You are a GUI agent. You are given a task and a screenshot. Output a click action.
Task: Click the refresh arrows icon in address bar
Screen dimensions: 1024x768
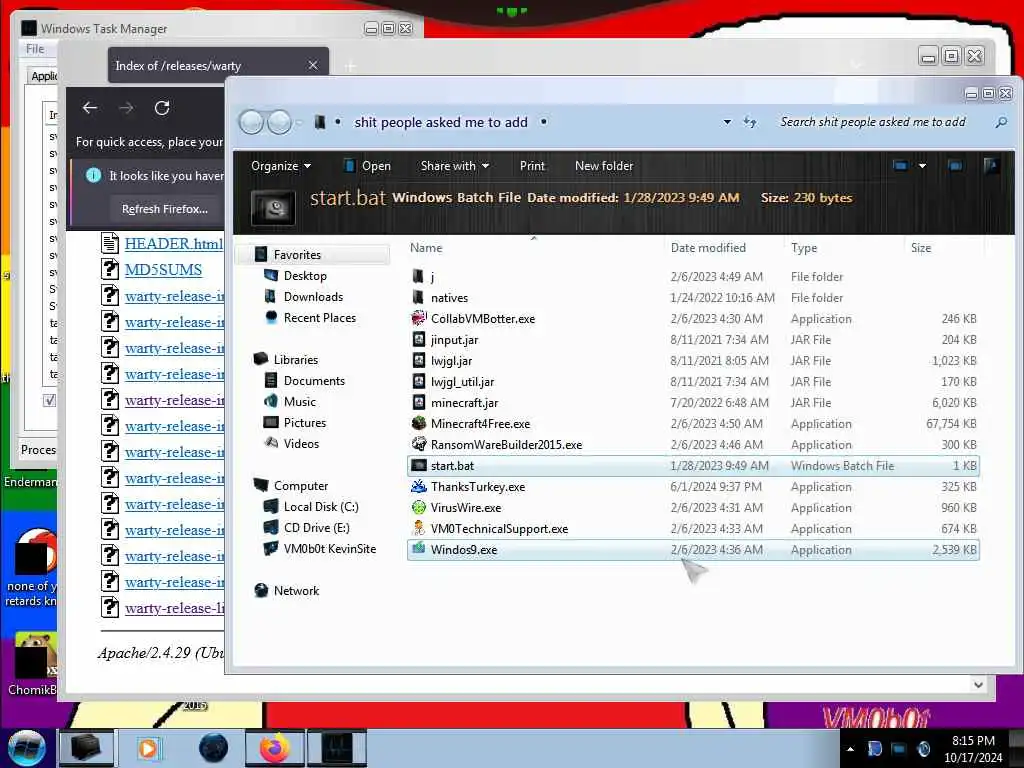[750, 122]
